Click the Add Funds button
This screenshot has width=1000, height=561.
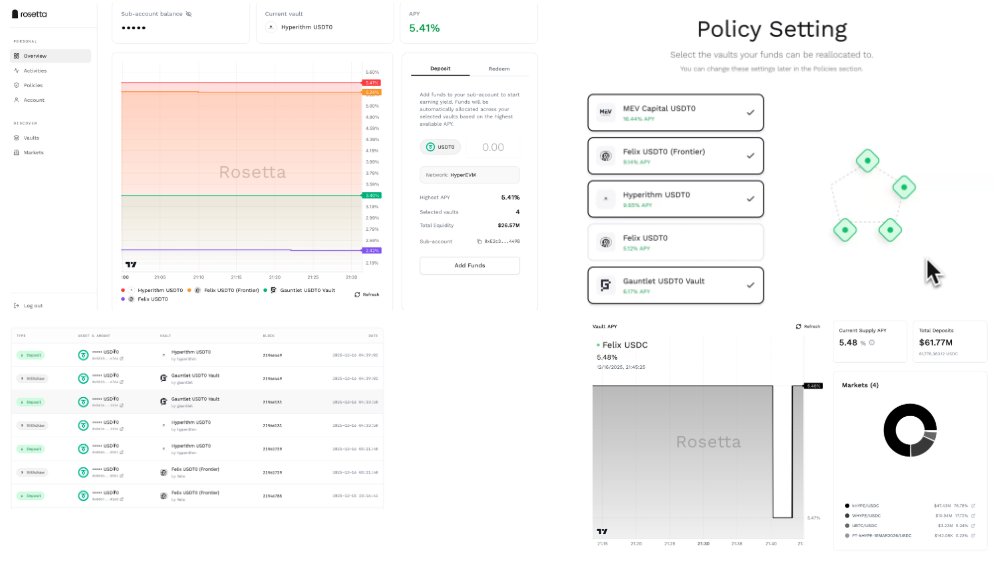tap(469, 265)
